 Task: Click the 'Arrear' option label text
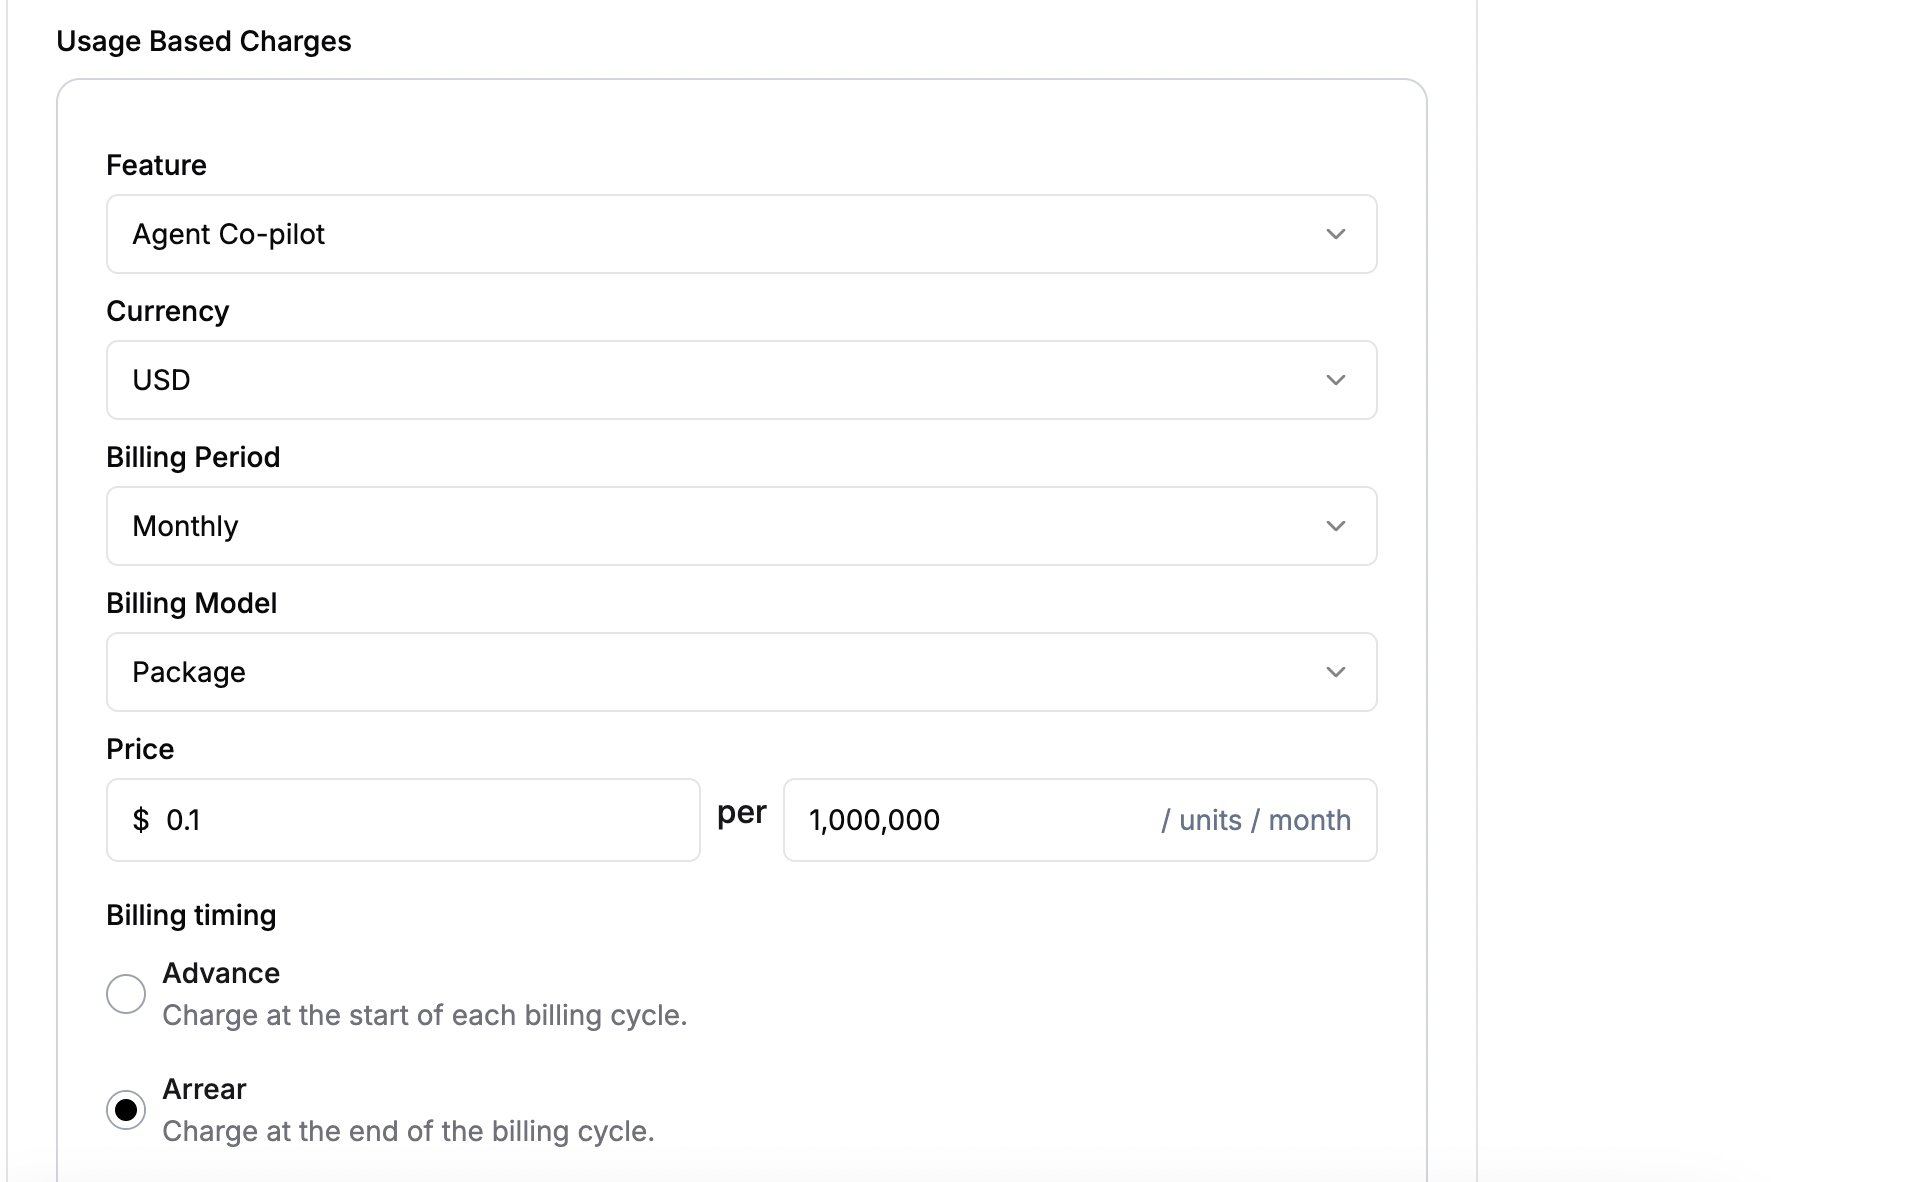[x=204, y=1089]
